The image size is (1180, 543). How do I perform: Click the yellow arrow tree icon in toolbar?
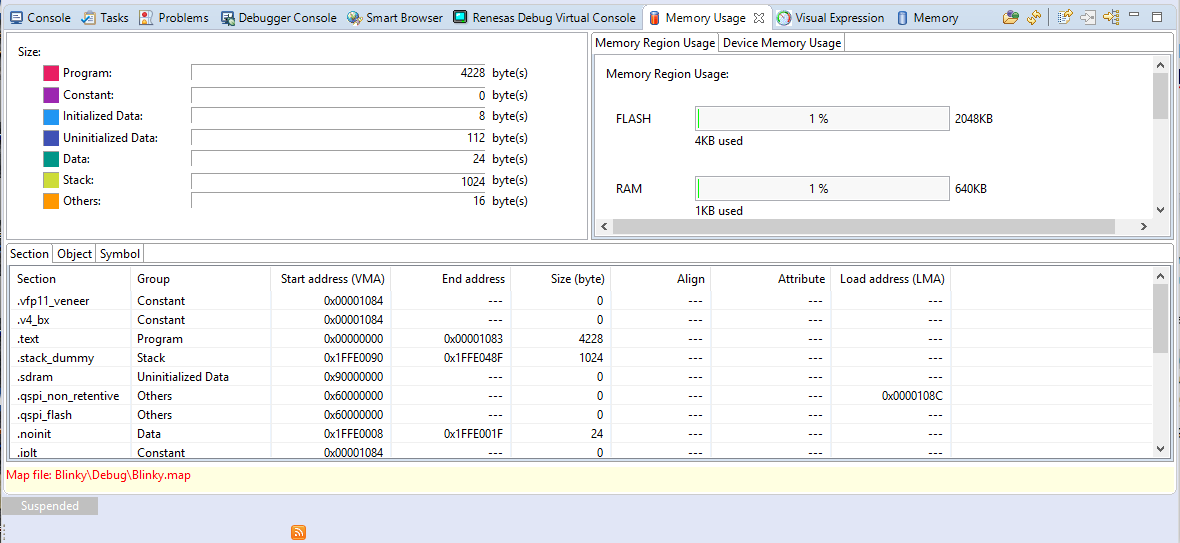coord(1111,17)
